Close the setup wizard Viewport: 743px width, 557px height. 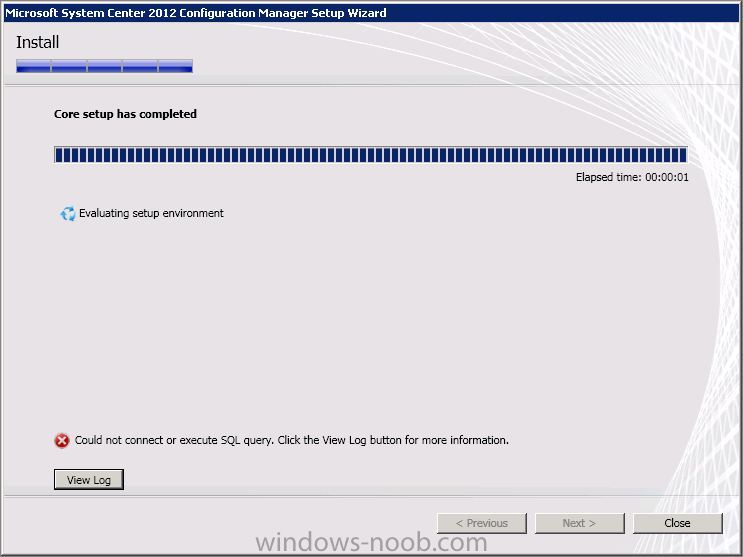pos(677,523)
